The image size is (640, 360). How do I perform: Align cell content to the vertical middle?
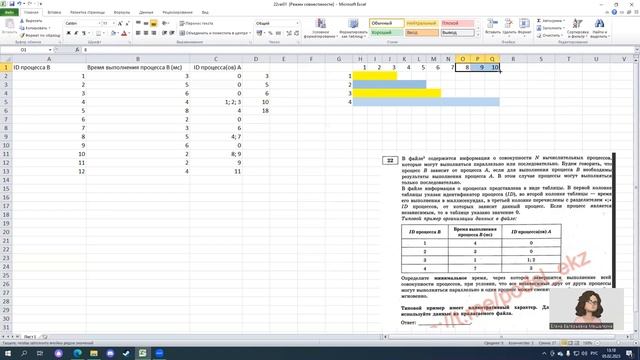click(x=146, y=23)
